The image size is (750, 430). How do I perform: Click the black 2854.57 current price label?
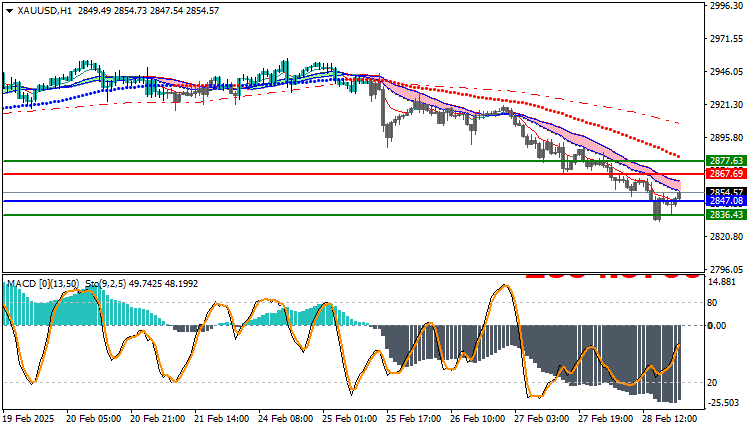pyautogui.click(x=727, y=192)
